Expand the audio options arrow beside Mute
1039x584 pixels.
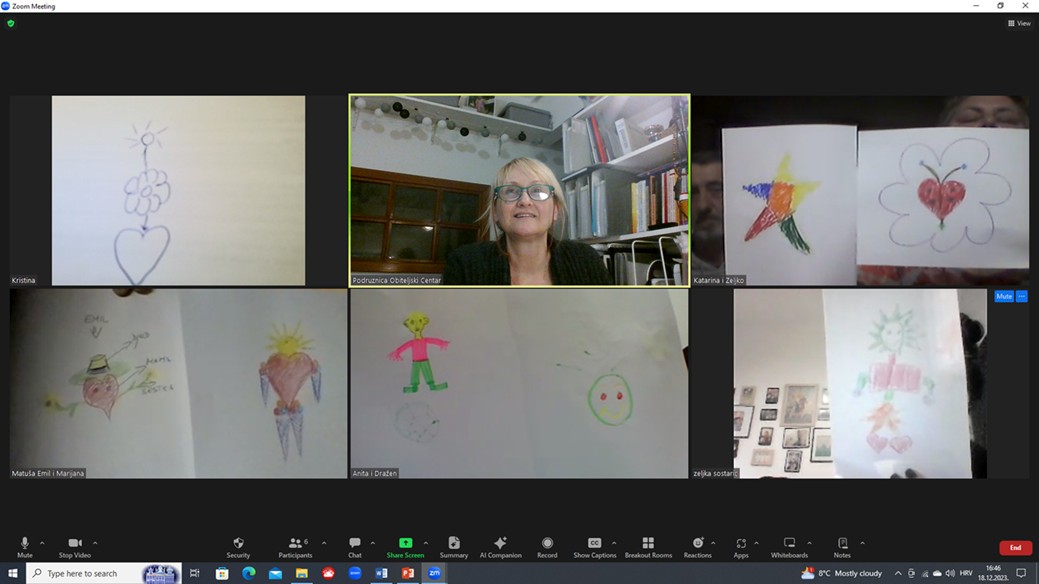(x=42, y=543)
